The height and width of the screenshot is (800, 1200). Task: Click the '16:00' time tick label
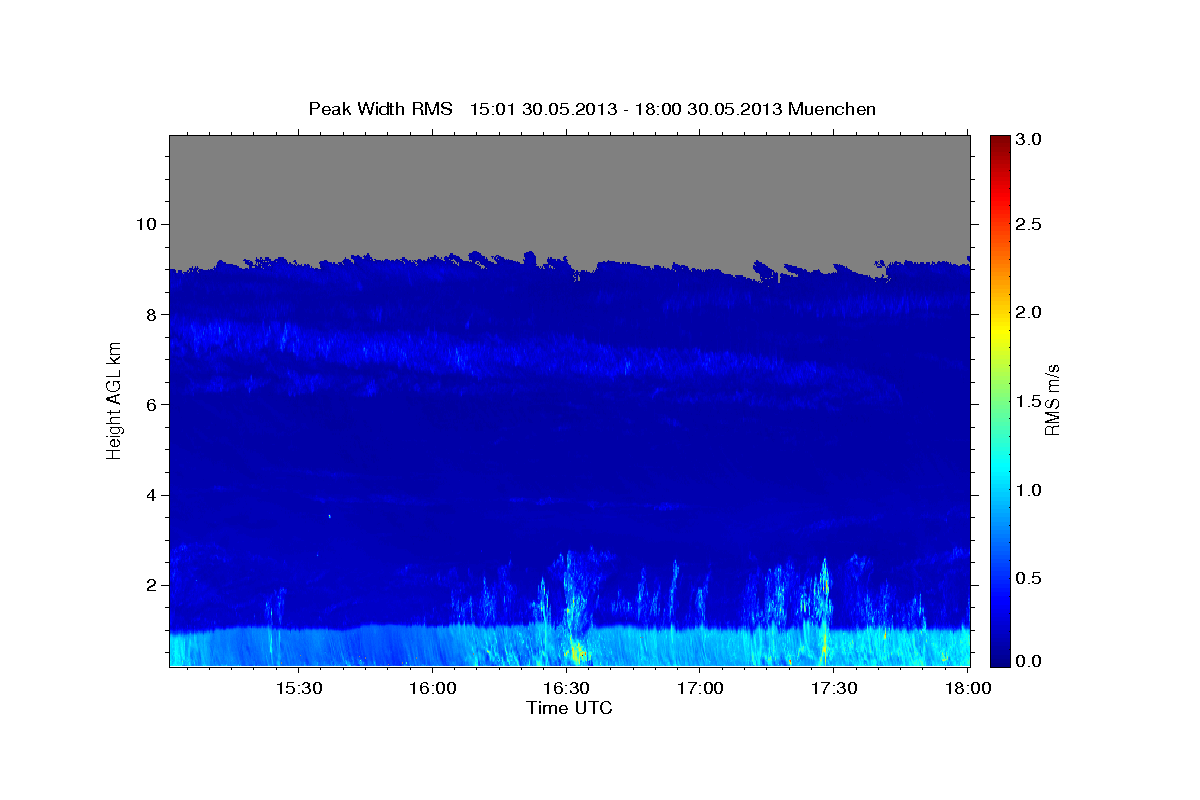(x=433, y=689)
